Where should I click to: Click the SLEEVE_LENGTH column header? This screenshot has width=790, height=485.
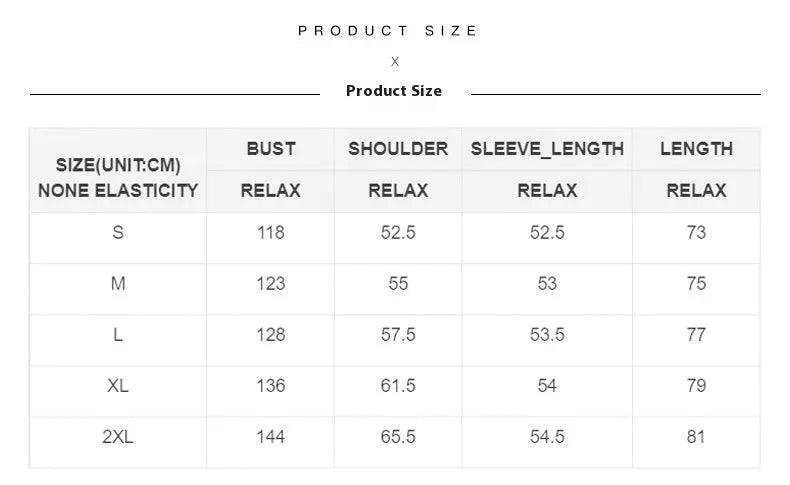point(547,149)
